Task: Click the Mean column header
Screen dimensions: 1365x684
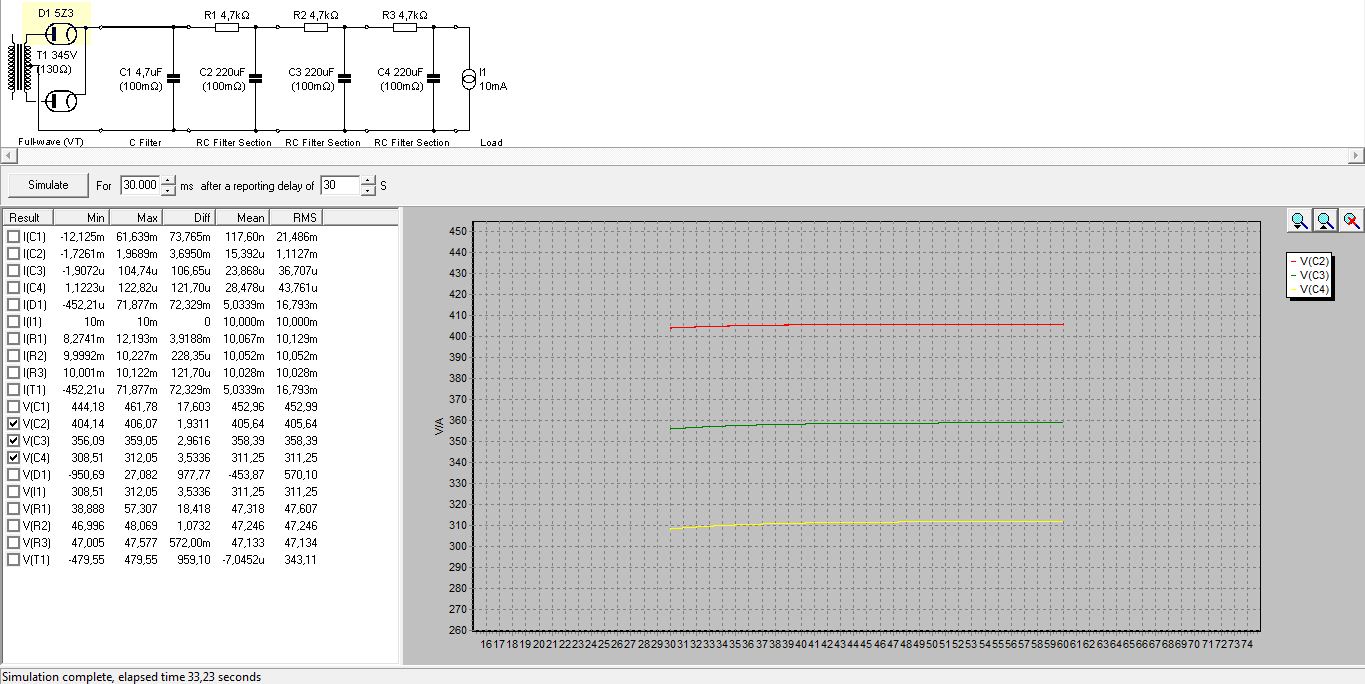Action: [x=243, y=217]
